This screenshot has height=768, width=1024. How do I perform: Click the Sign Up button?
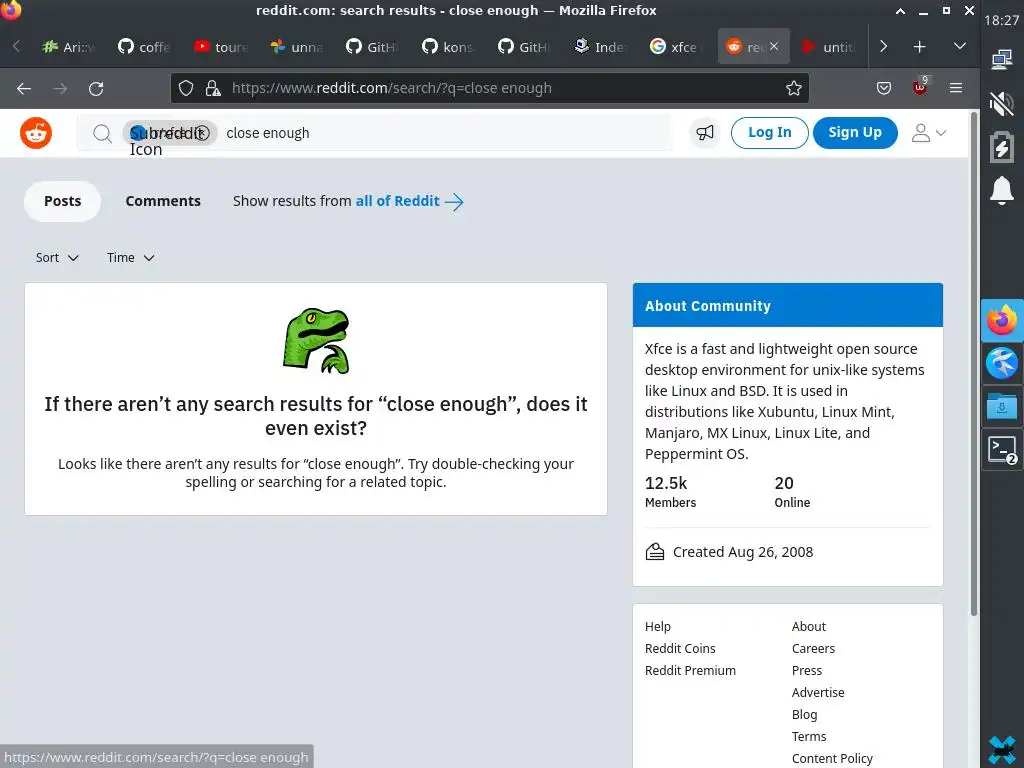(x=855, y=133)
